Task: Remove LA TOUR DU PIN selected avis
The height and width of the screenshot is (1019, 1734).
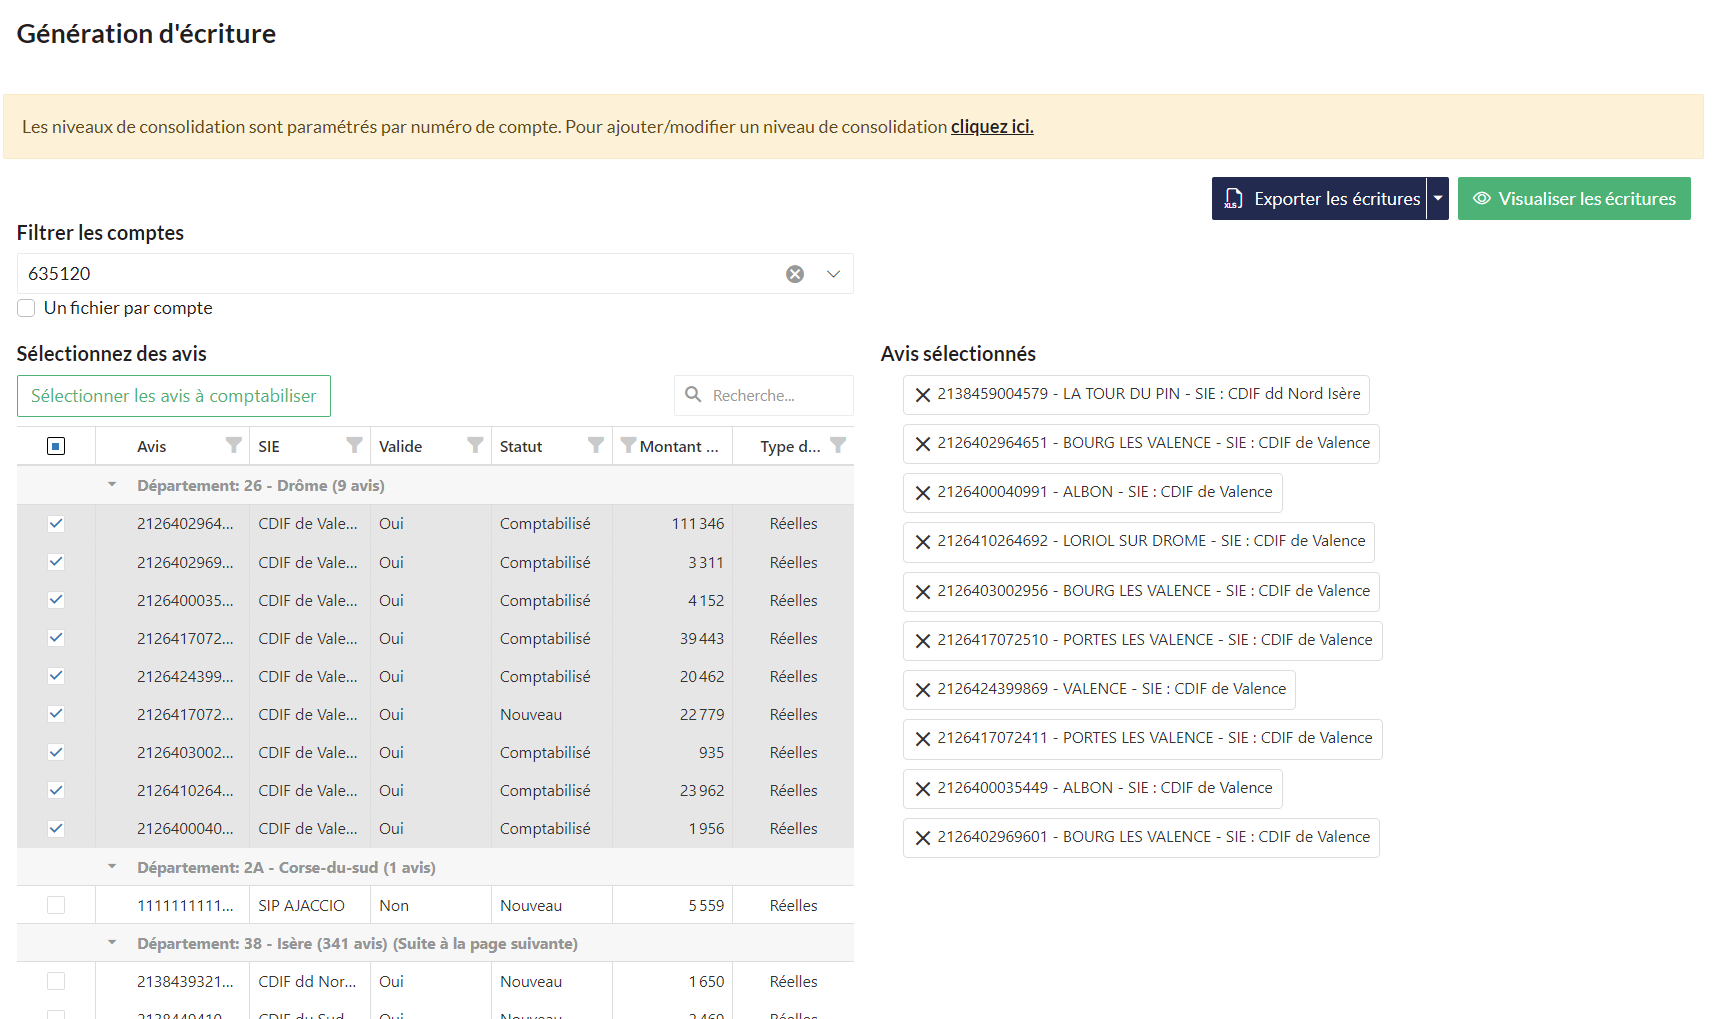Action: click(x=923, y=395)
